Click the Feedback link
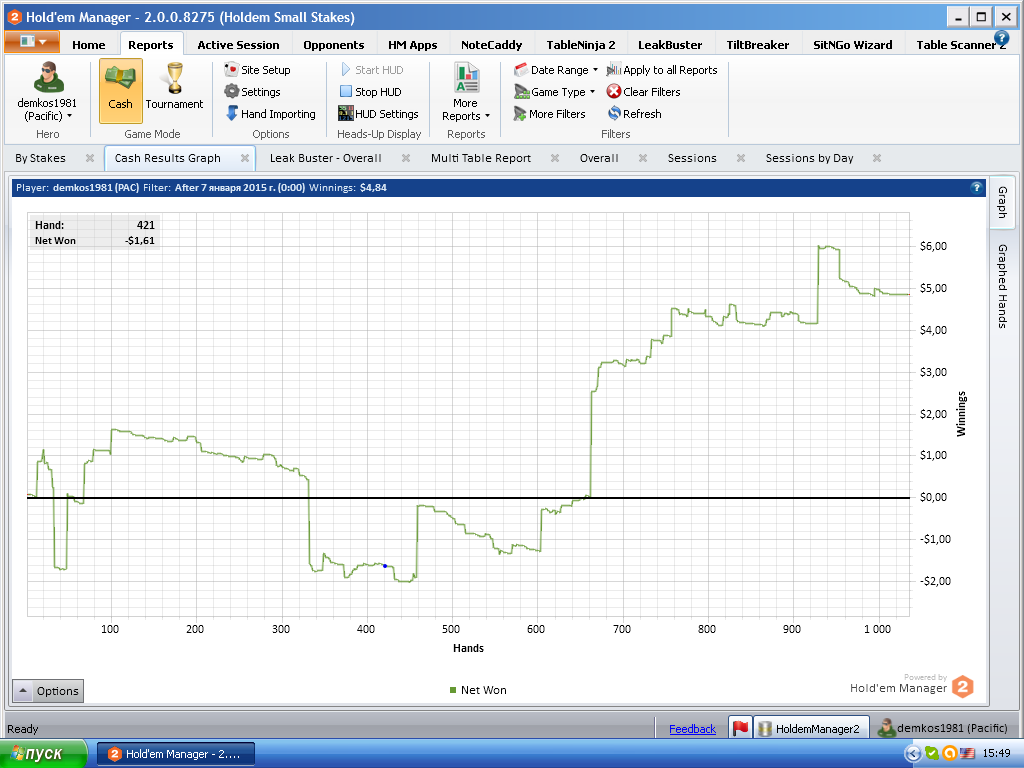Image resolution: width=1024 pixels, height=768 pixels. click(x=692, y=729)
